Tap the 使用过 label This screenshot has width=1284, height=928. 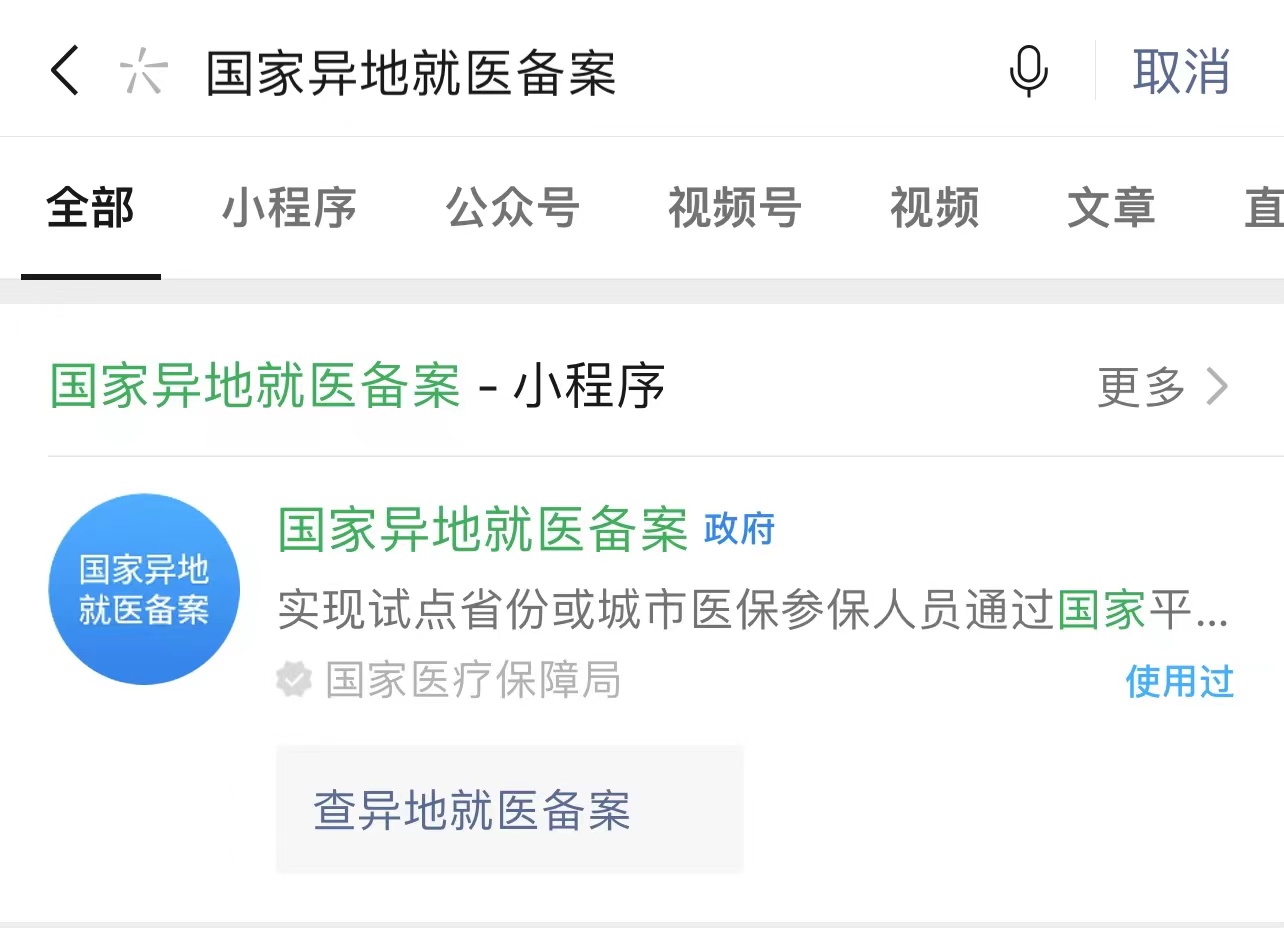point(1180,681)
